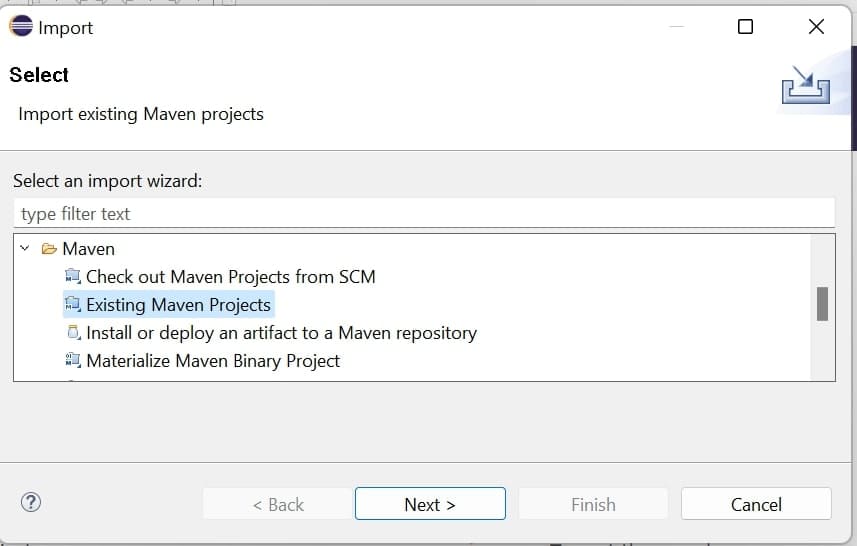Click the wizard list scrollbar thumb
Image resolution: width=857 pixels, height=546 pixels.
(x=822, y=304)
